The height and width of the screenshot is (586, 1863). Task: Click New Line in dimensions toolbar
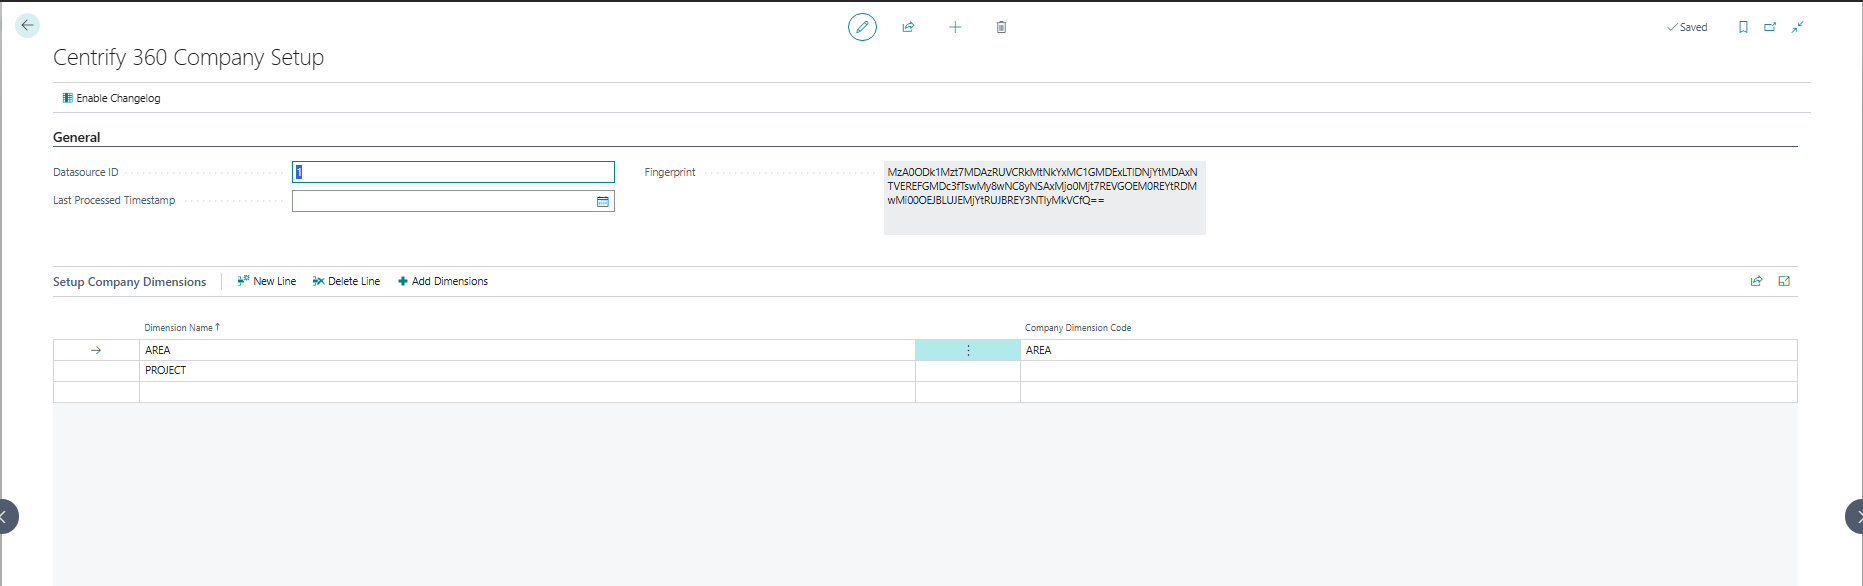[267, 282]
